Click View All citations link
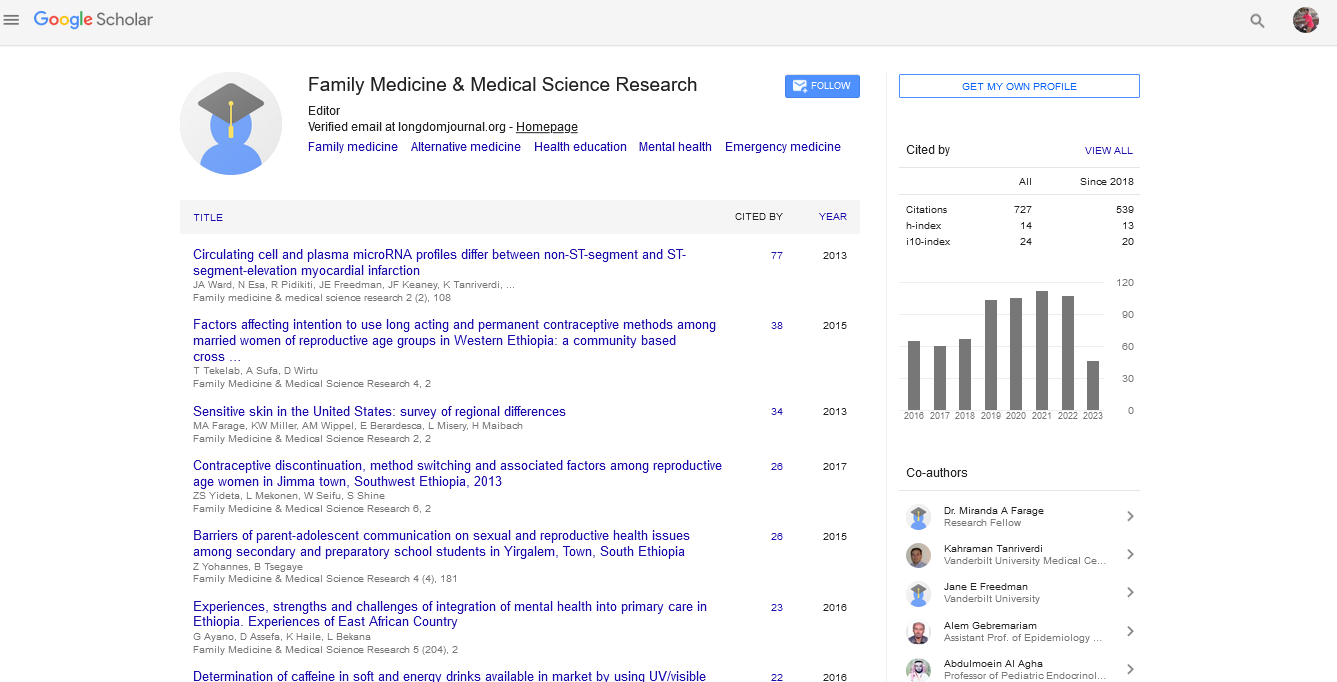Image resolution: width=1337 pixels, height=682 pixels. click(1108, 151)
